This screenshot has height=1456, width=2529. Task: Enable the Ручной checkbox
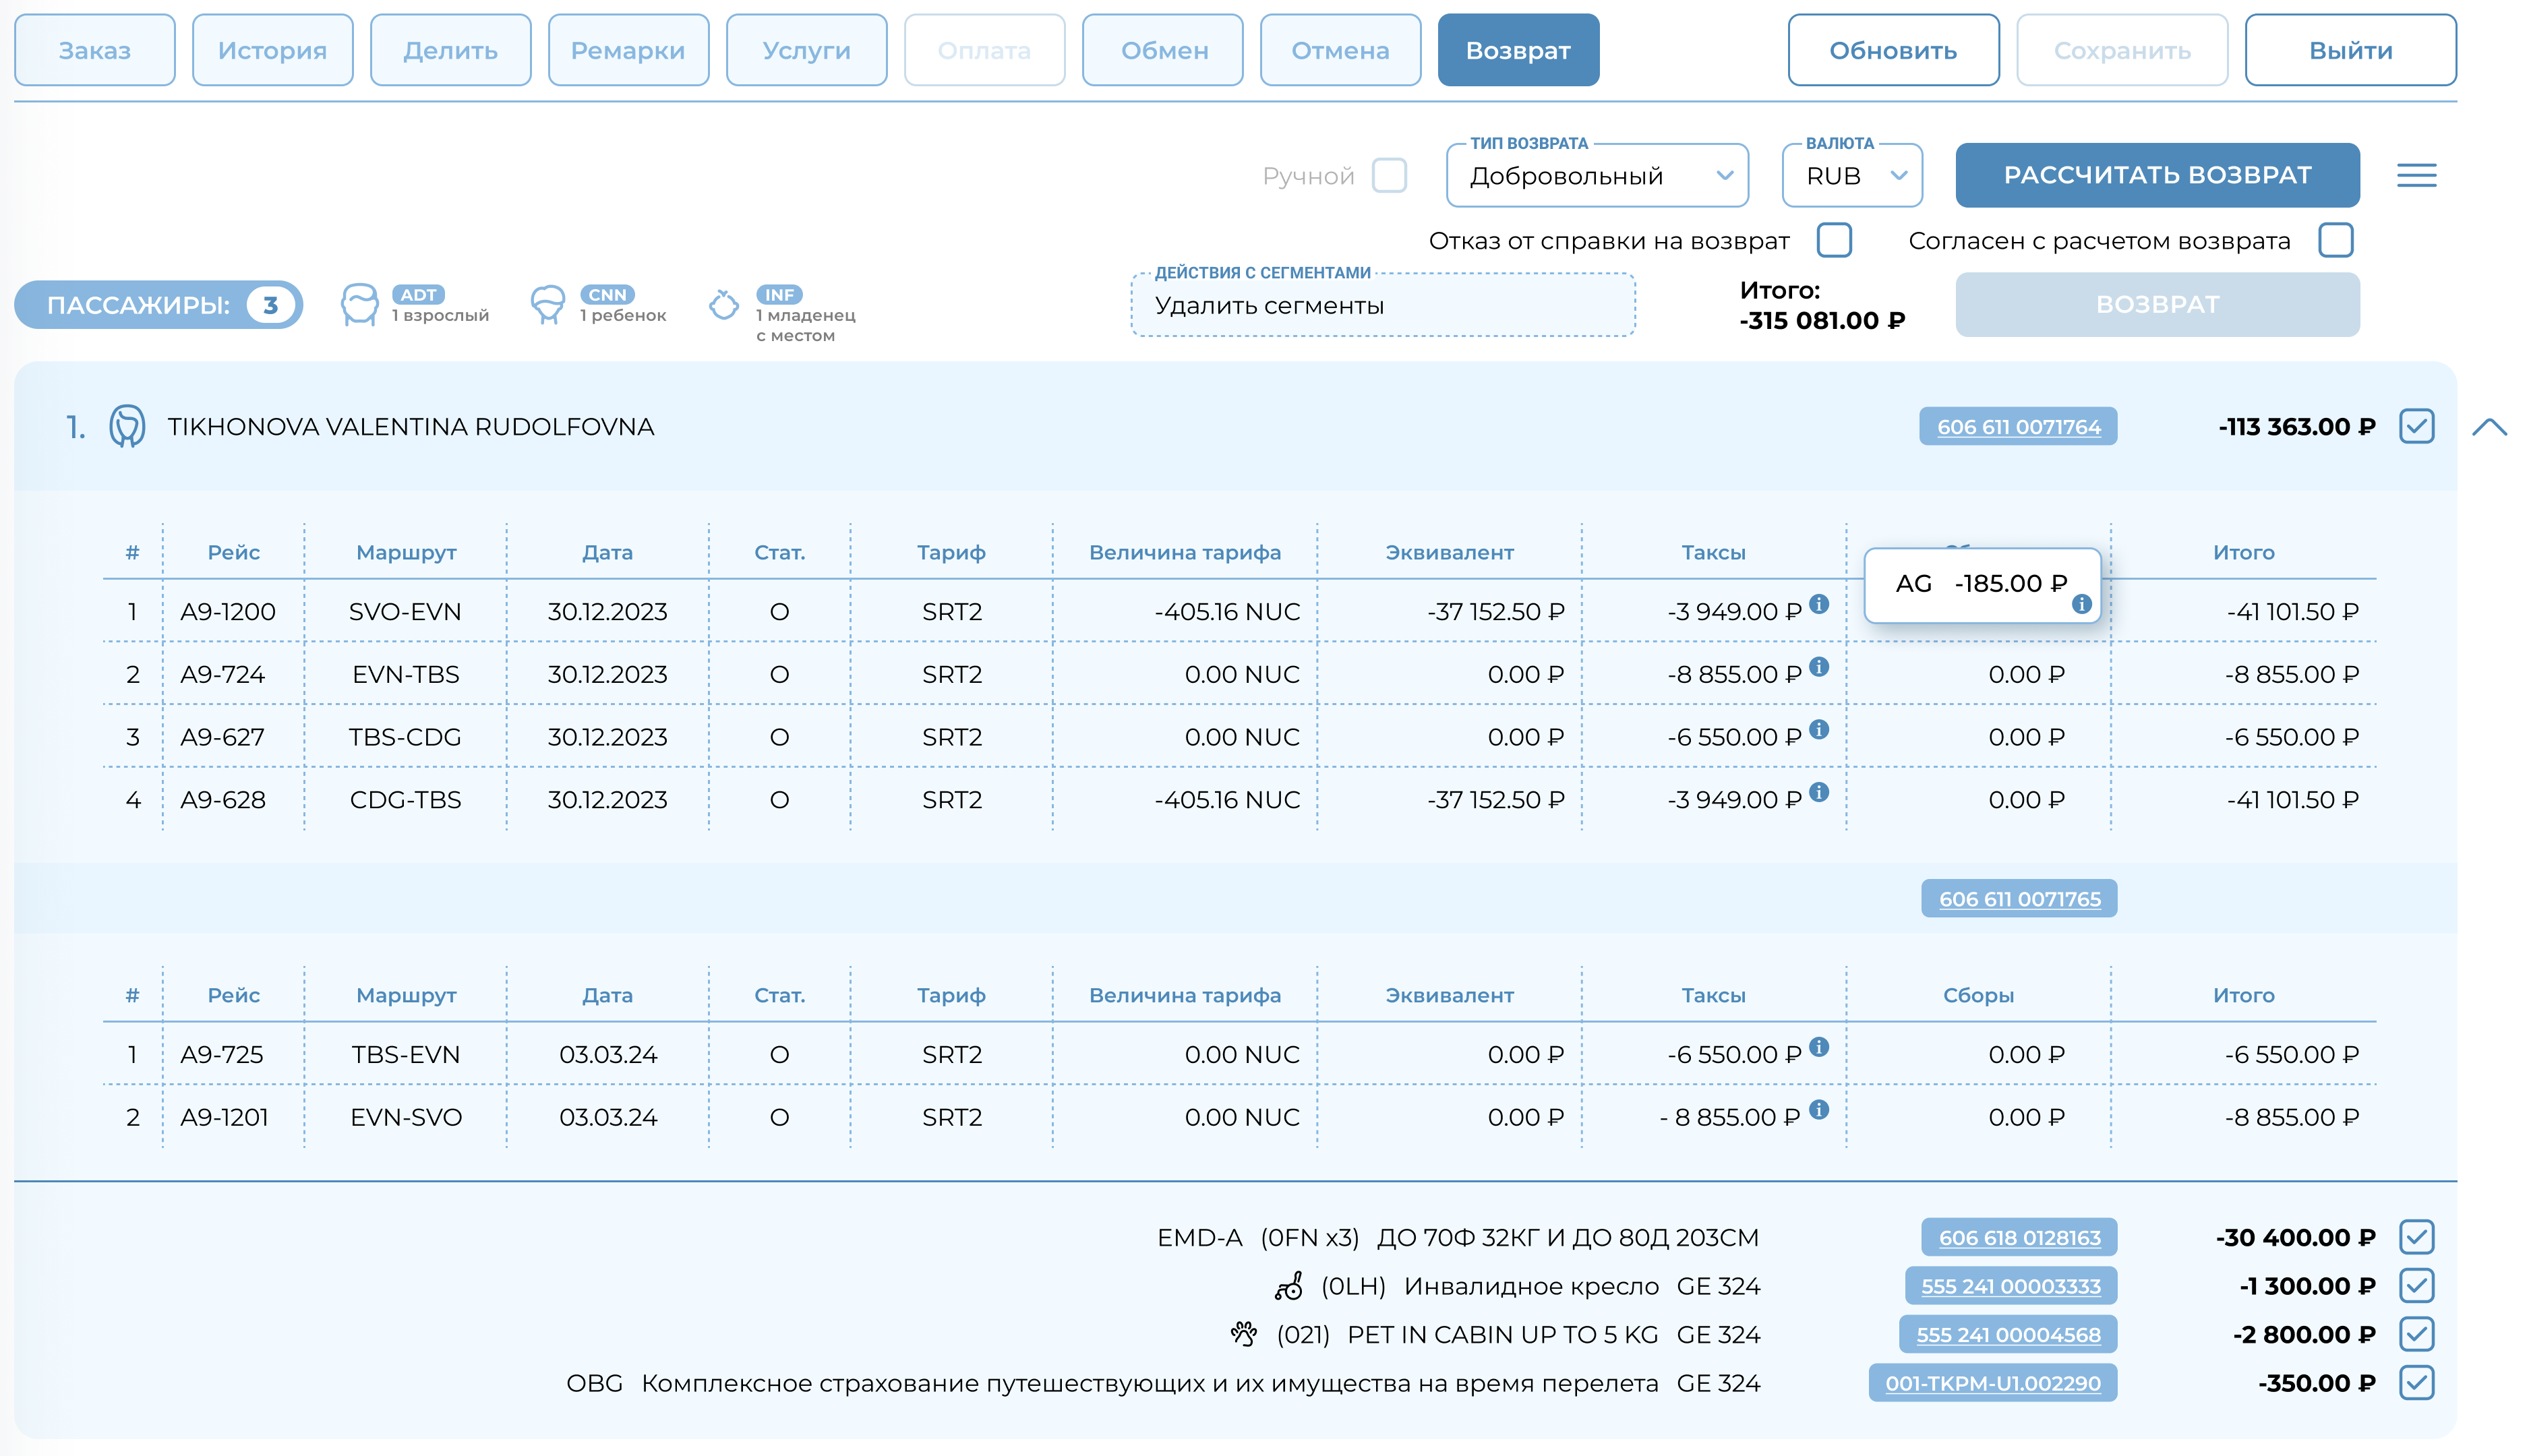pos(1389,176)
